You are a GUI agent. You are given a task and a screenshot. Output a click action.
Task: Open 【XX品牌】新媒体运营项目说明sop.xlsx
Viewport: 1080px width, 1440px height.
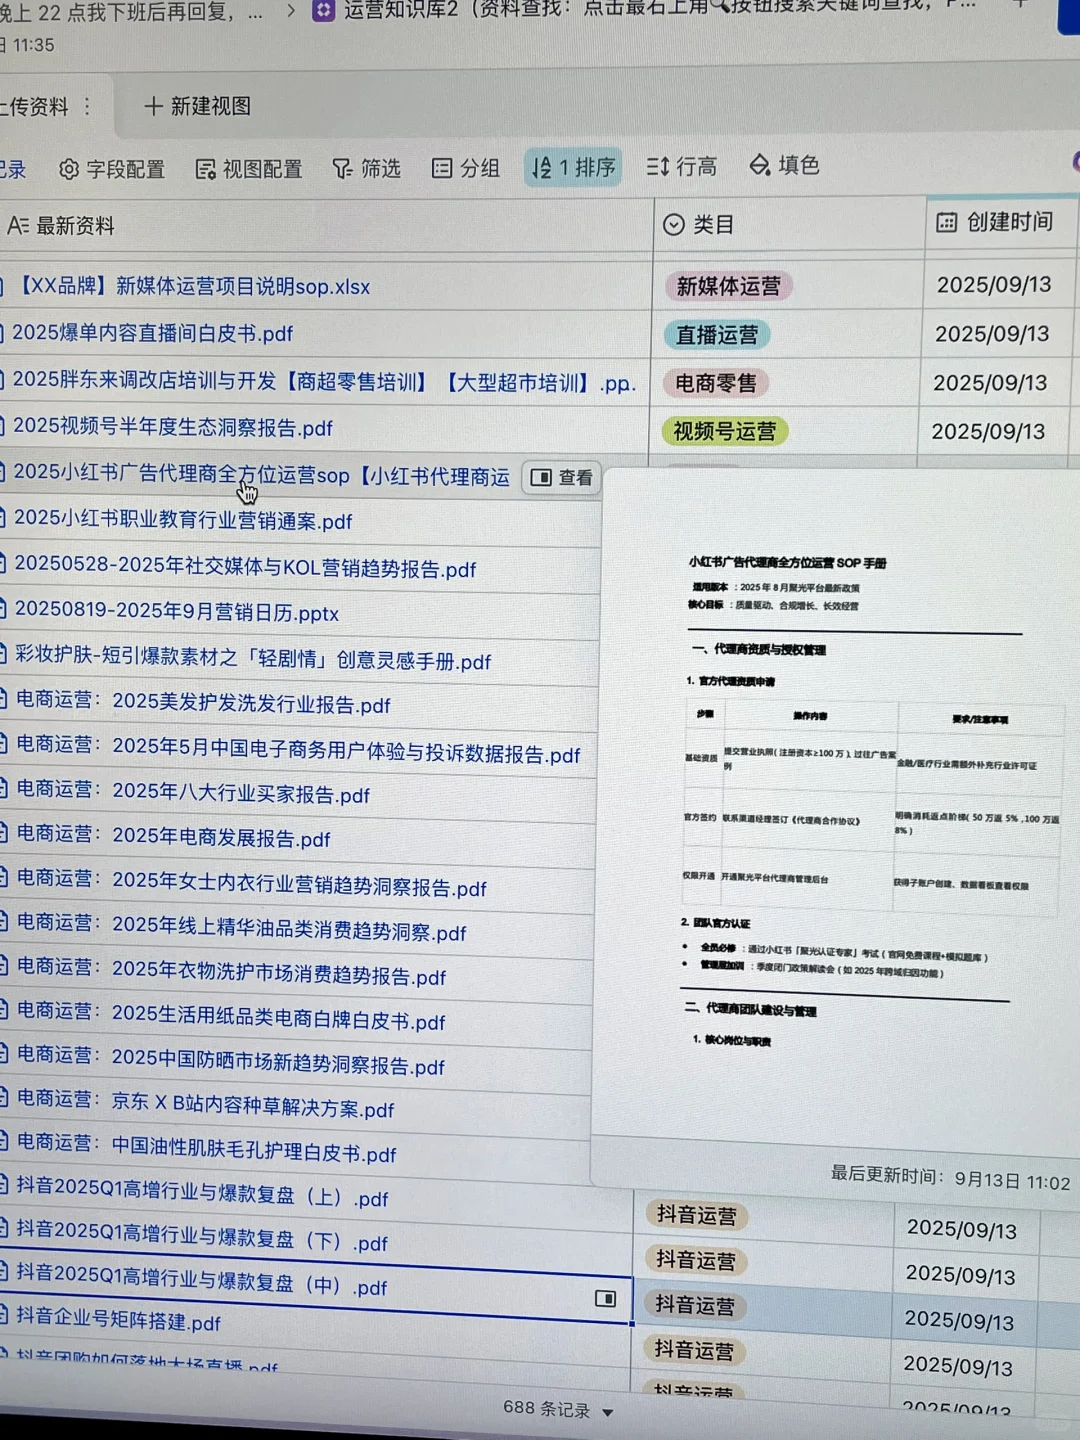pyautogui.click(x=194, y=287)
